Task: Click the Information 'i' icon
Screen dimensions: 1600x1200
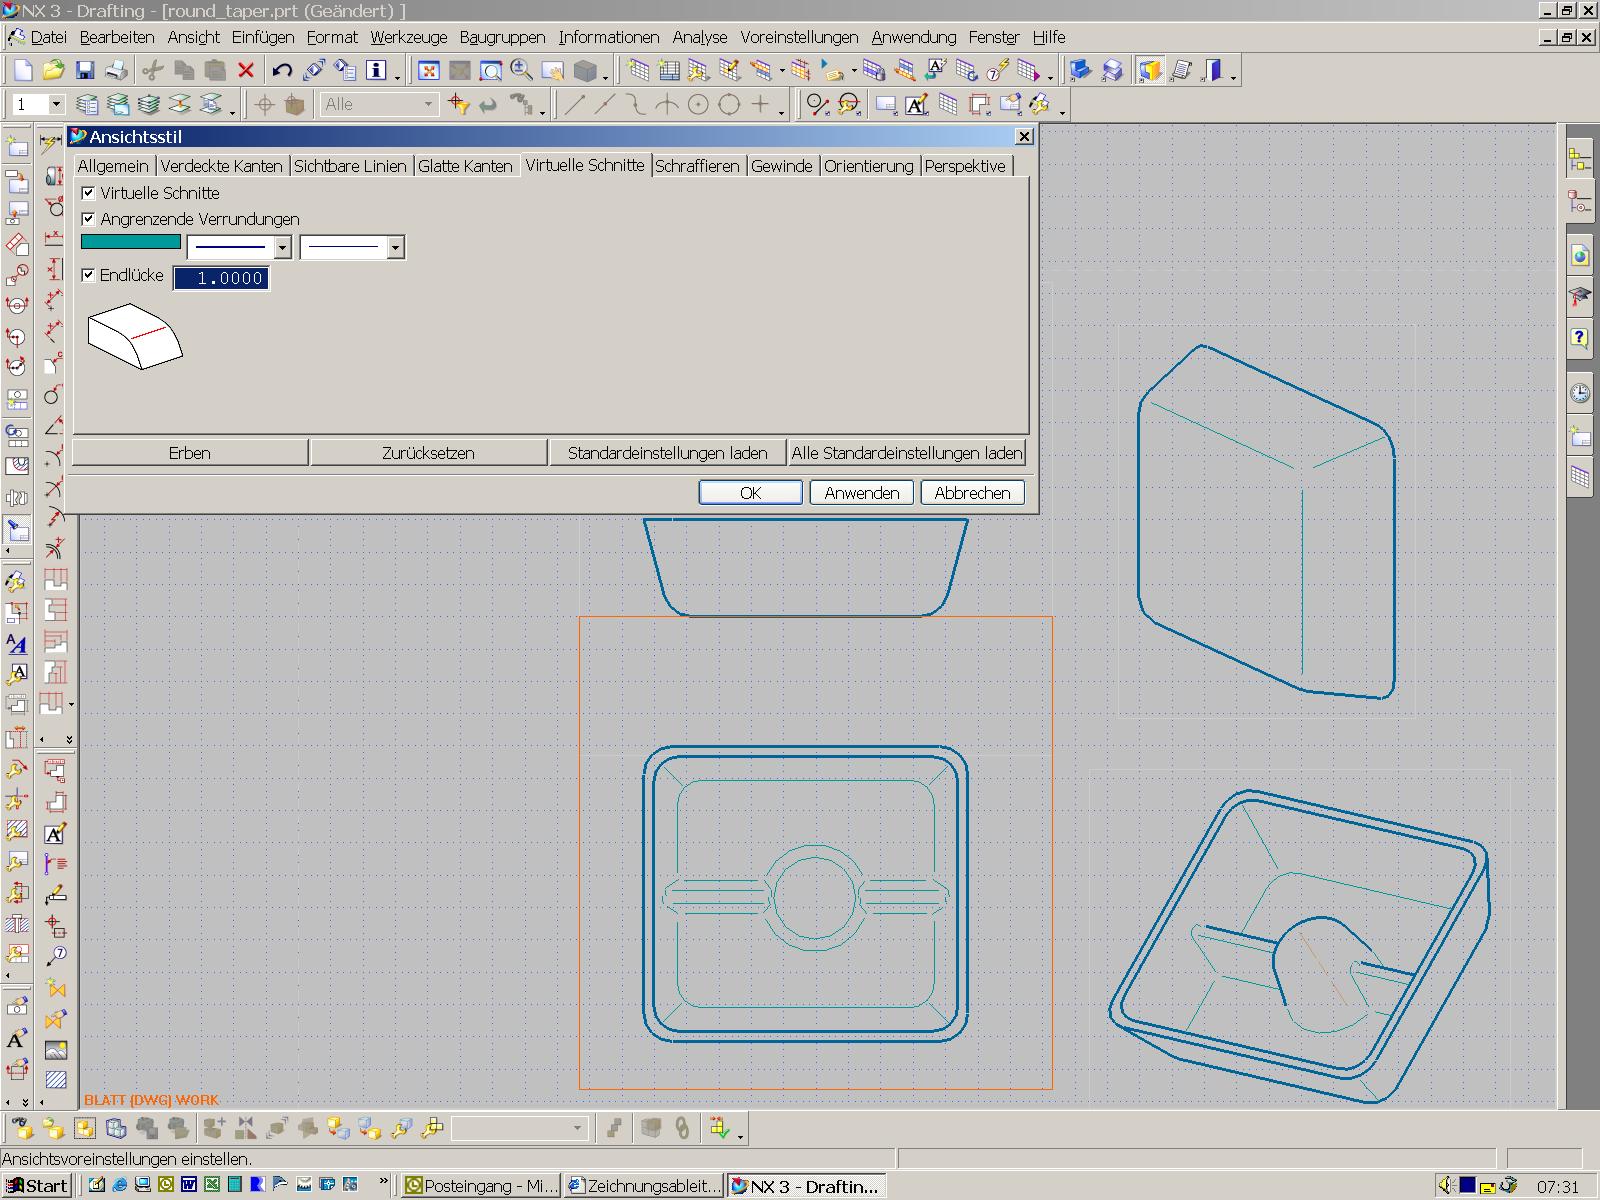Action: (376, 71)
